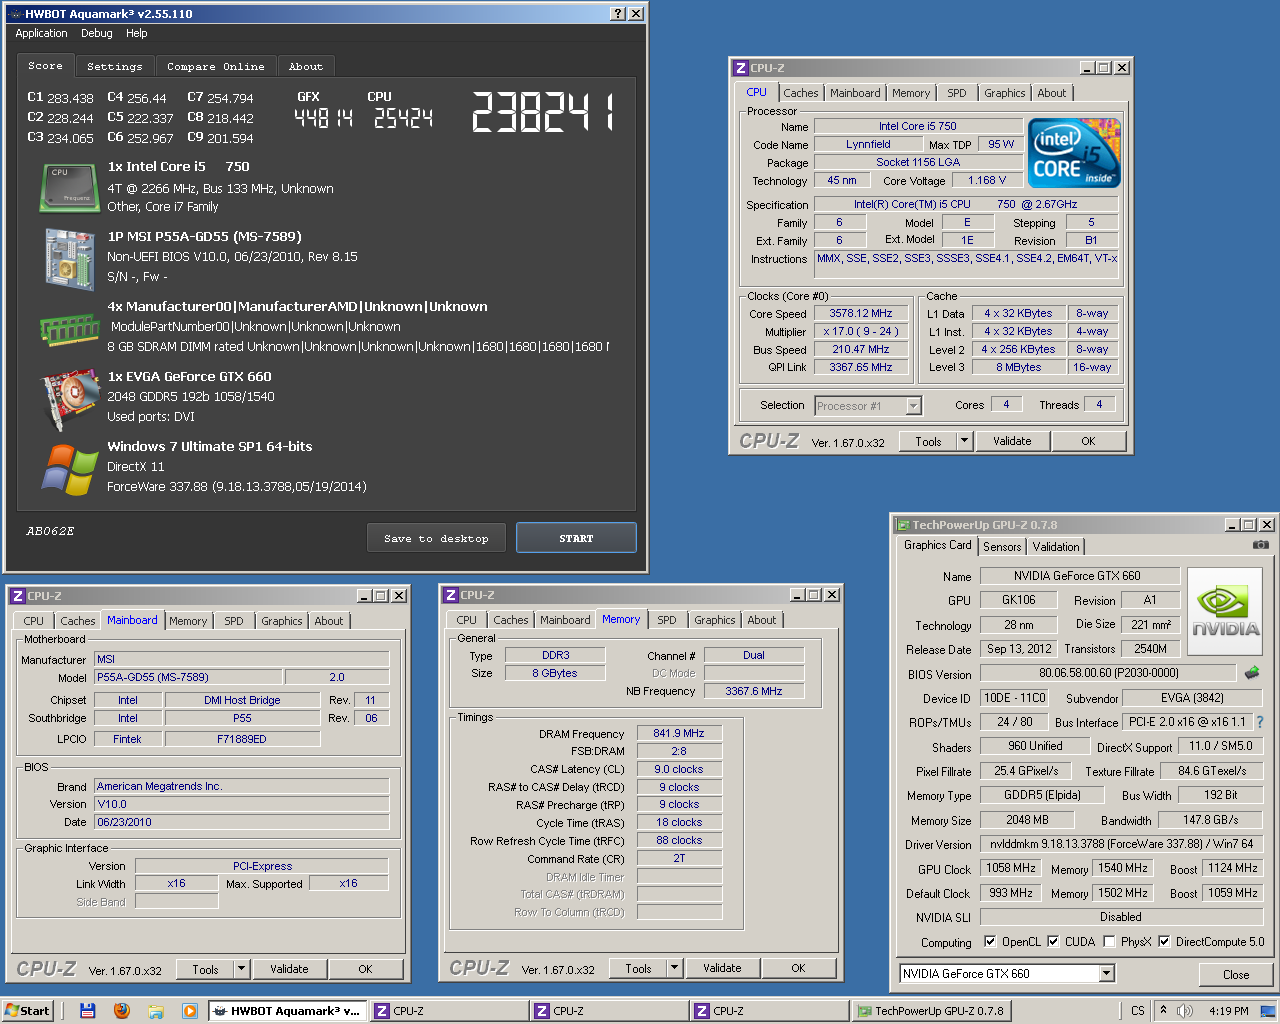Click the Intel Core i5 logo in CPU-Z
Screen dimensions: 1280x1024
tap(1074, 153)
